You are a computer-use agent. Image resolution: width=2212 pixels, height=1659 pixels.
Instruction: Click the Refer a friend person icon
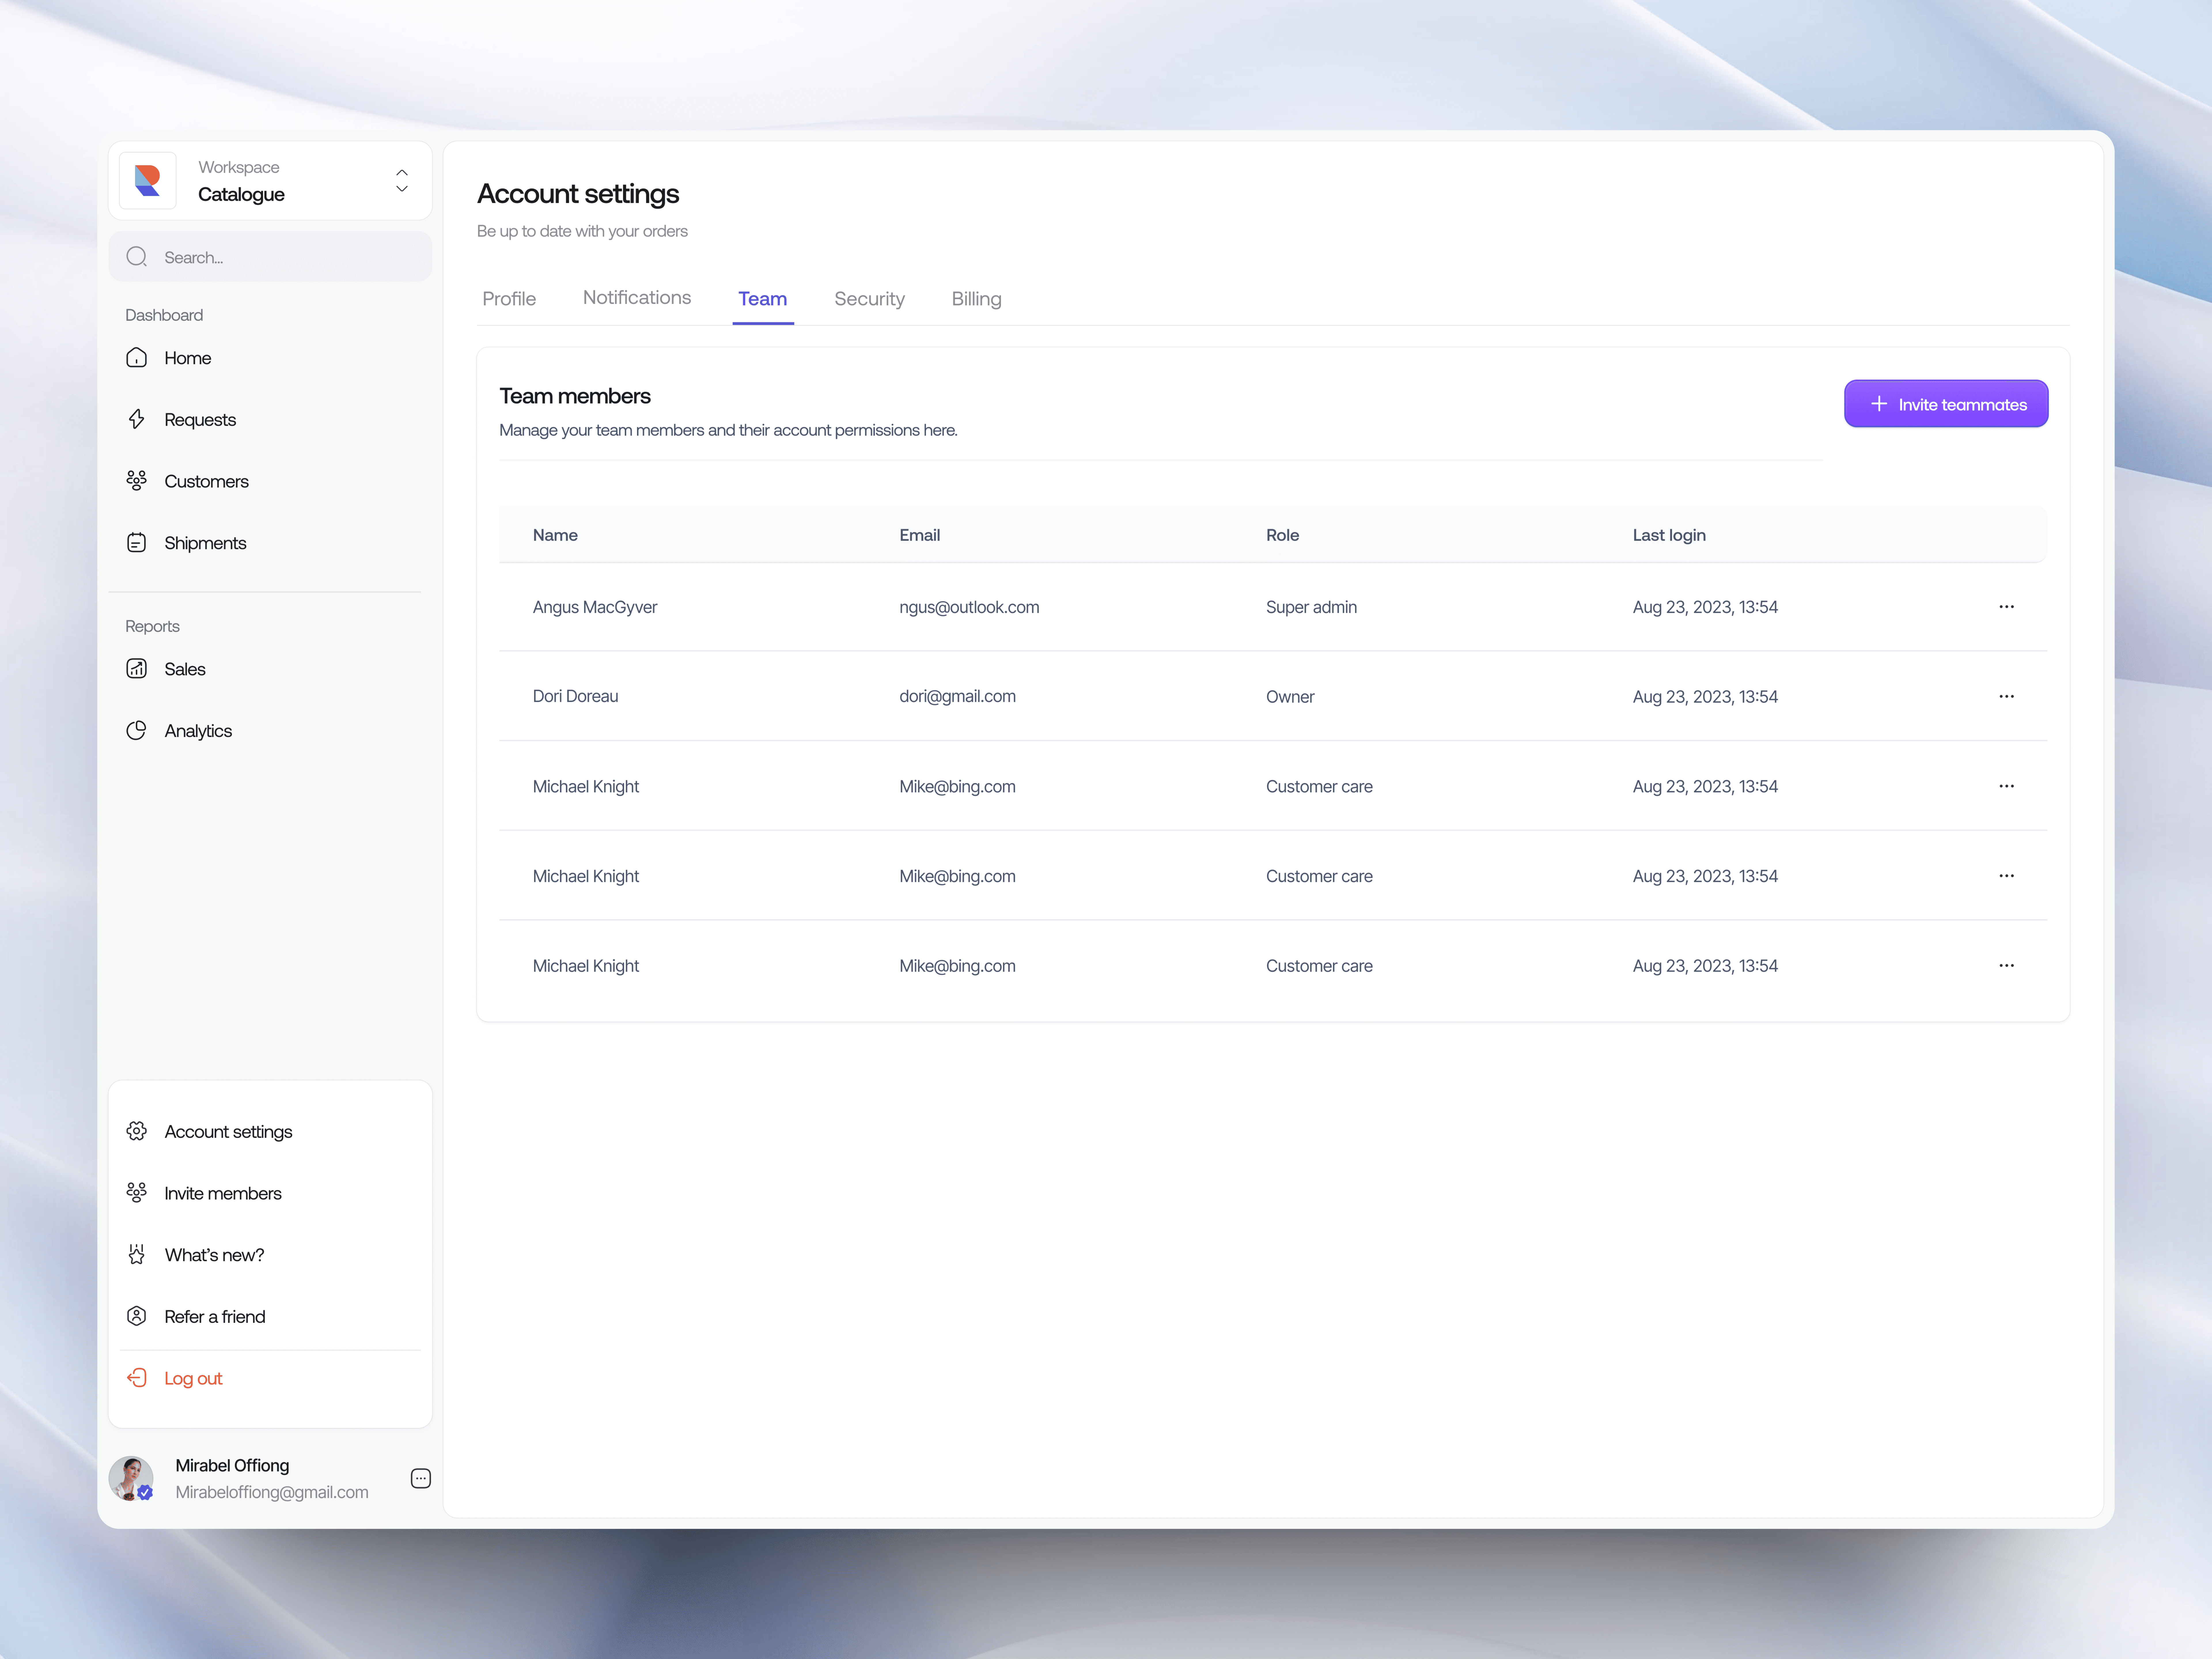137,1316
